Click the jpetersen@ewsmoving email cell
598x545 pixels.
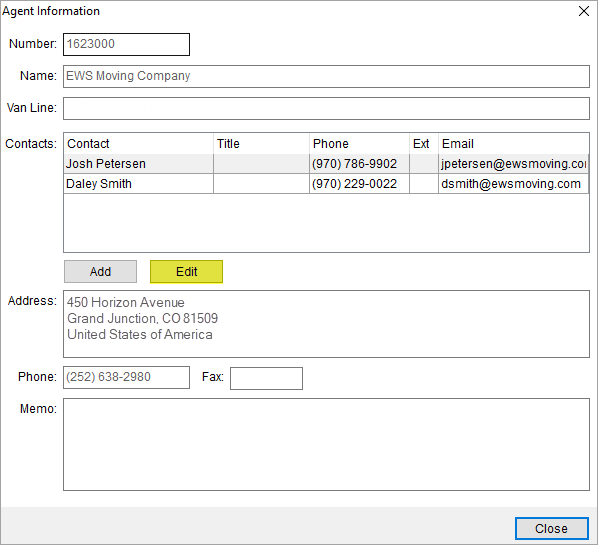(x=513, y=164)
